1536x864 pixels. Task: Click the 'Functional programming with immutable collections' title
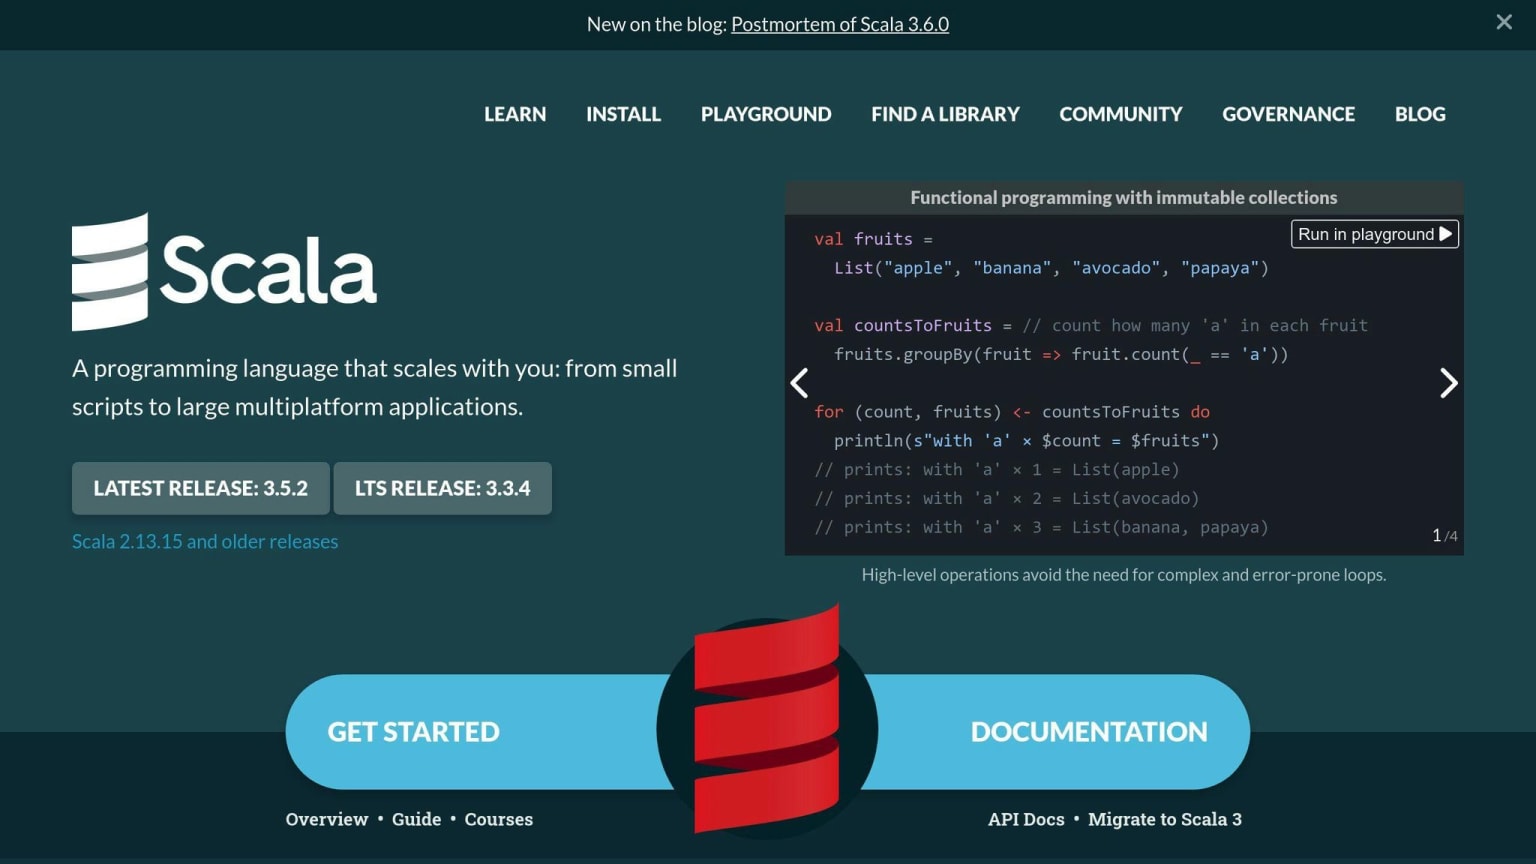(1124, 198)
